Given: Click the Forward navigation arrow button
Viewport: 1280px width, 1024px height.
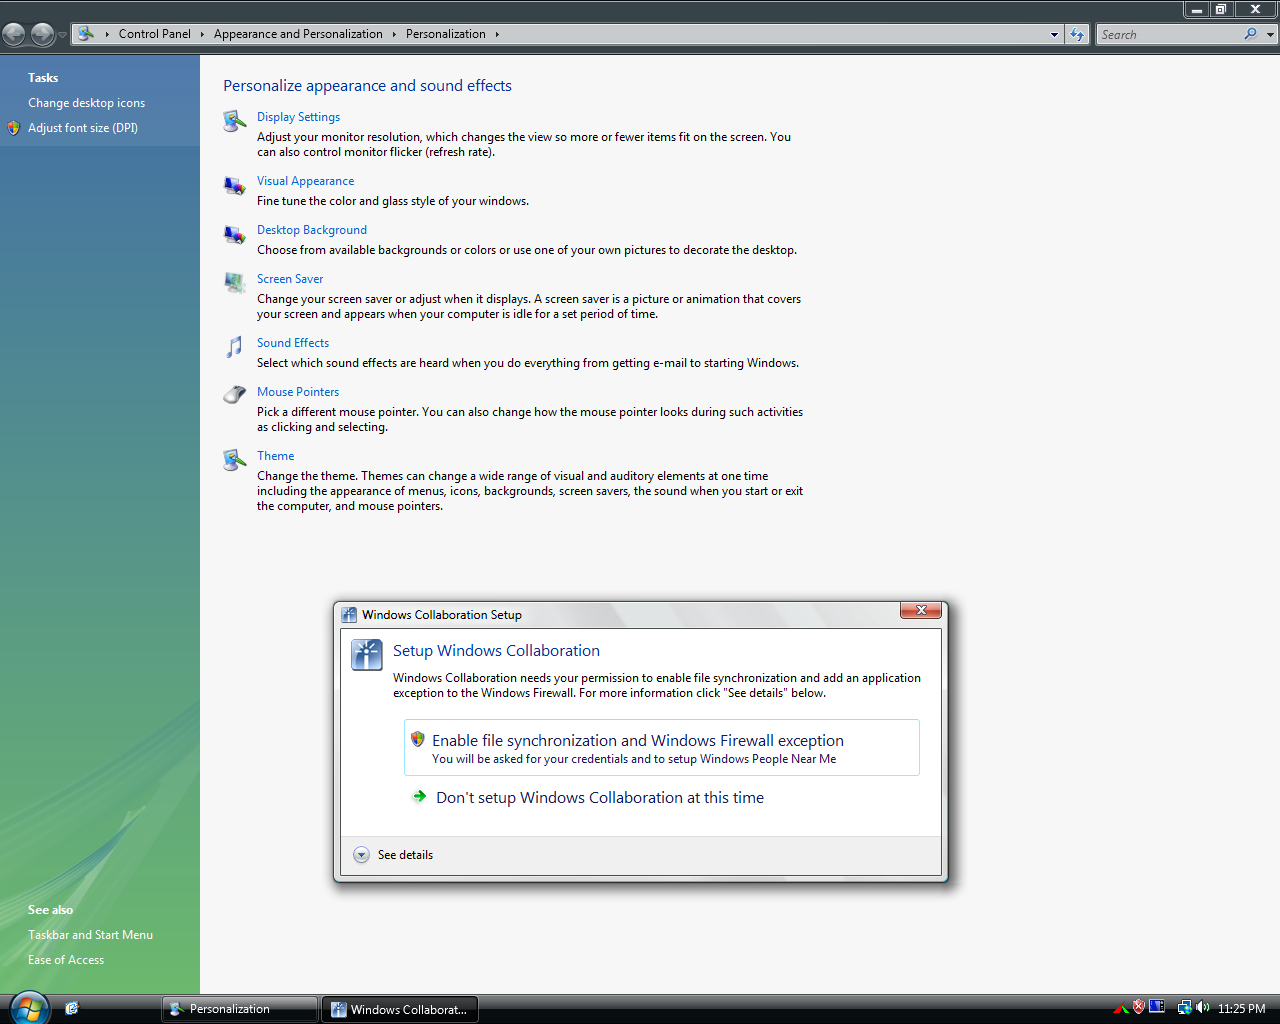Looking at the screenshot, I should coord(42,34).
